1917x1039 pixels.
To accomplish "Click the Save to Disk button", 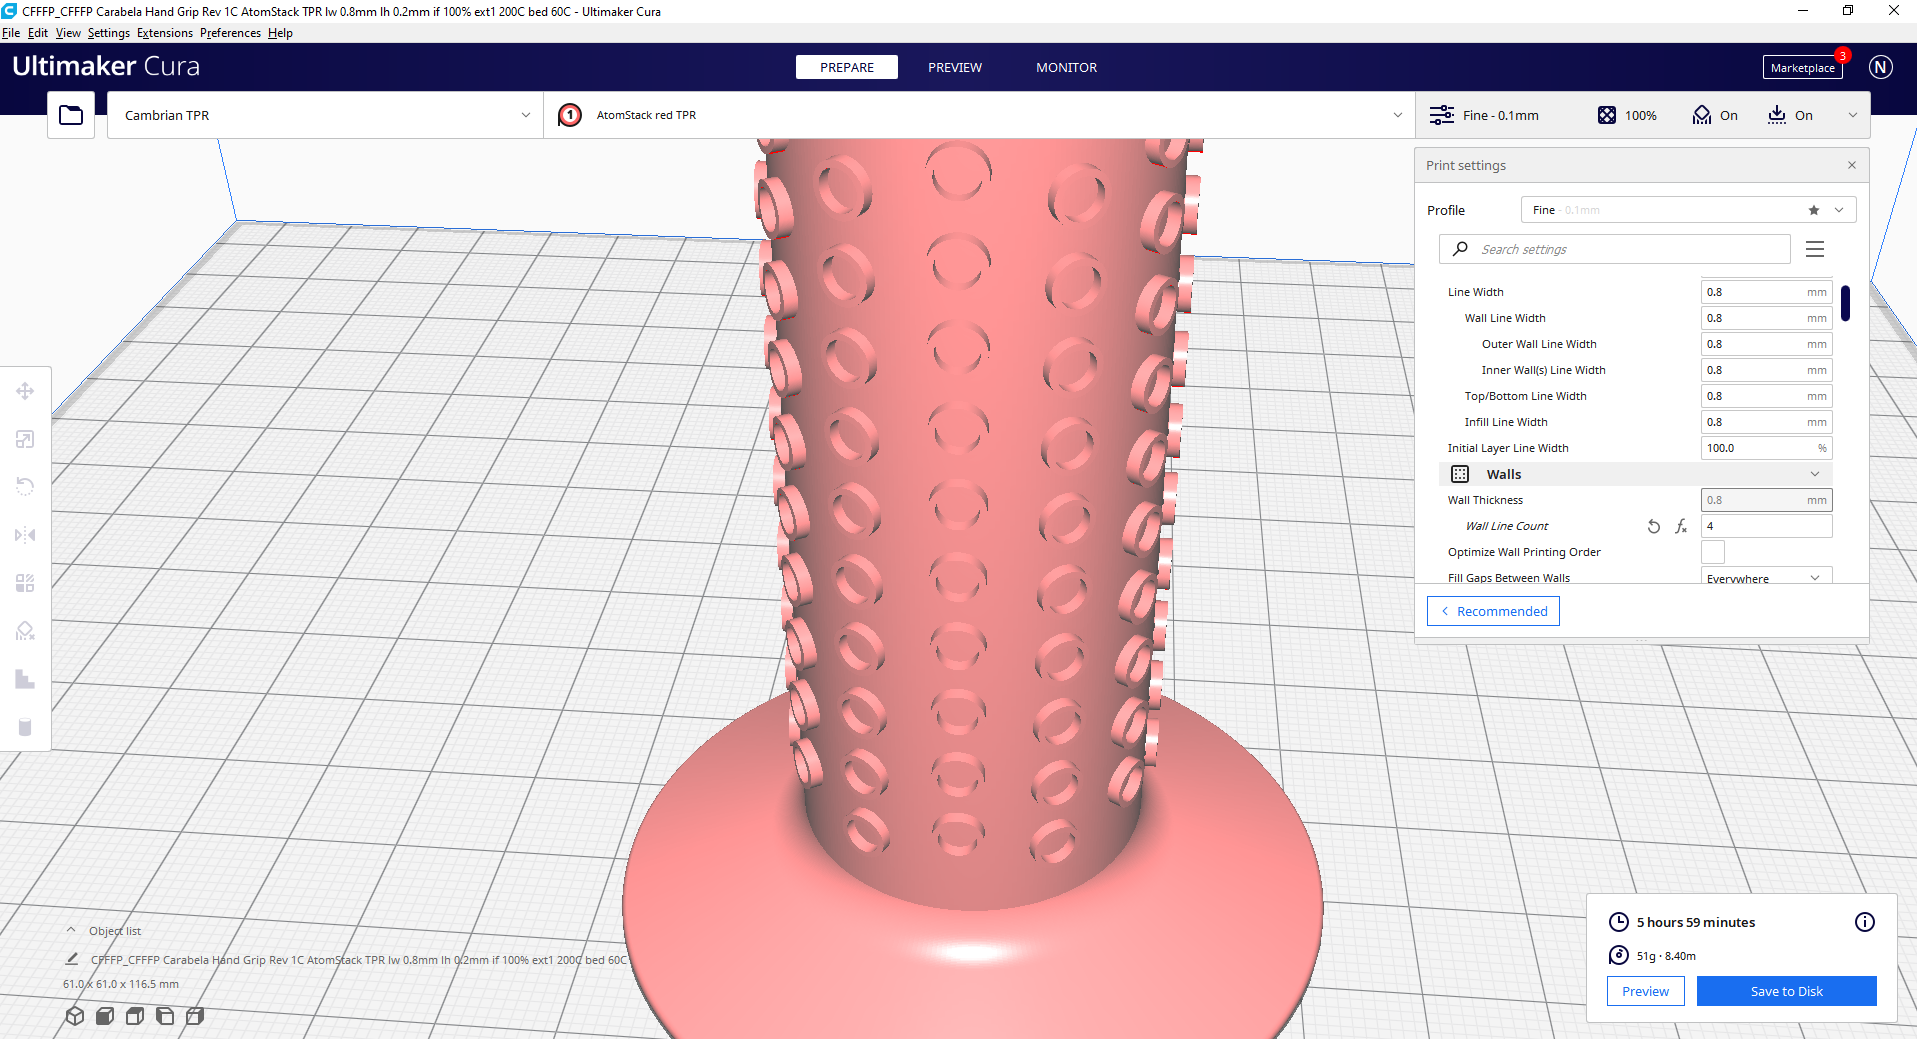I will [1786, 991].
